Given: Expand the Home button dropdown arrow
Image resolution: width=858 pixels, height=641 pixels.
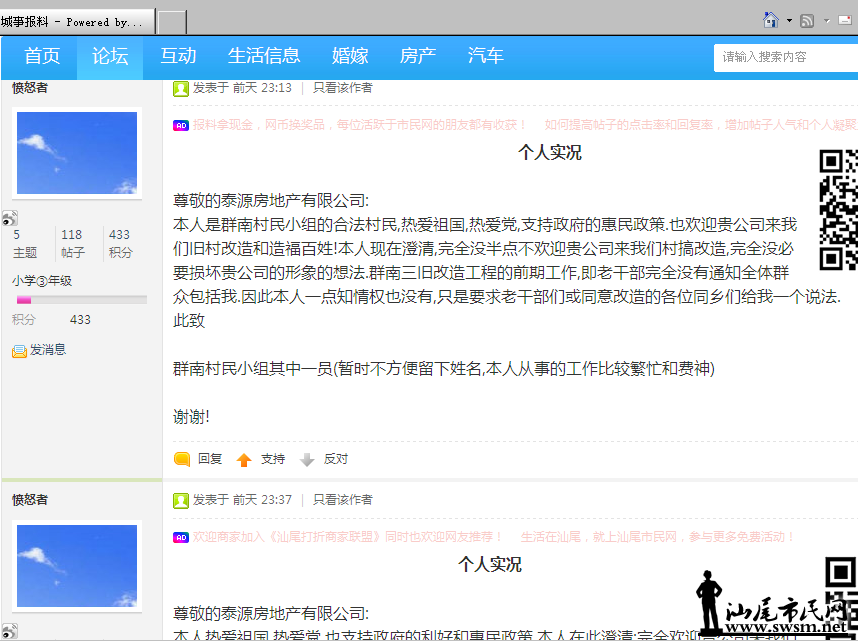Looking at the screenshot, I should [789, 21].
